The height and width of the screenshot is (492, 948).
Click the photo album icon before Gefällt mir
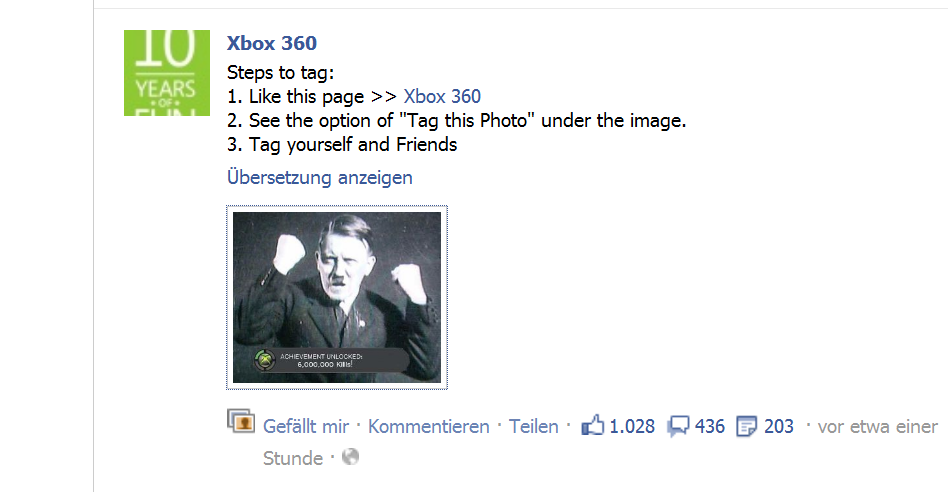(x=241, y=421)
